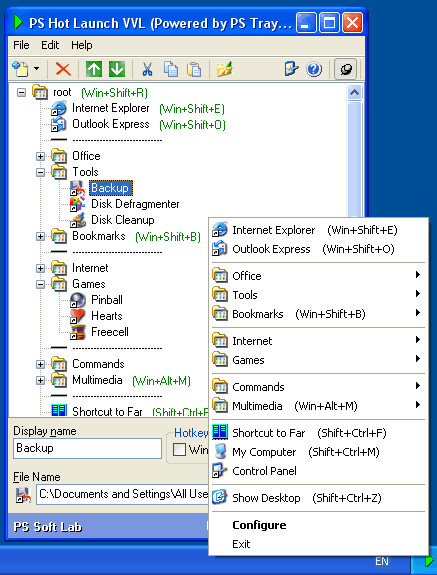Open Games submenu in popup menu
The width and height of the screenshot is (437, 575).
318,360
